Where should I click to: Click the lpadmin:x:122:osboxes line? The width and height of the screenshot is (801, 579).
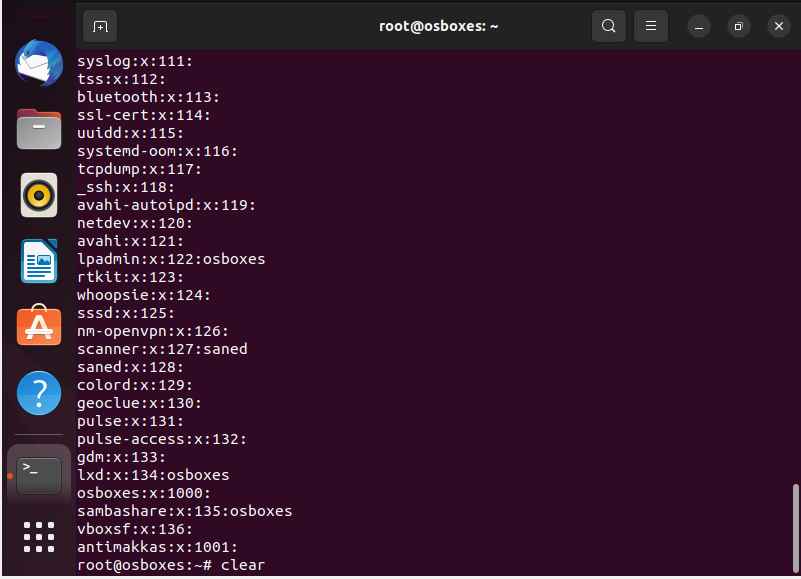171,259
